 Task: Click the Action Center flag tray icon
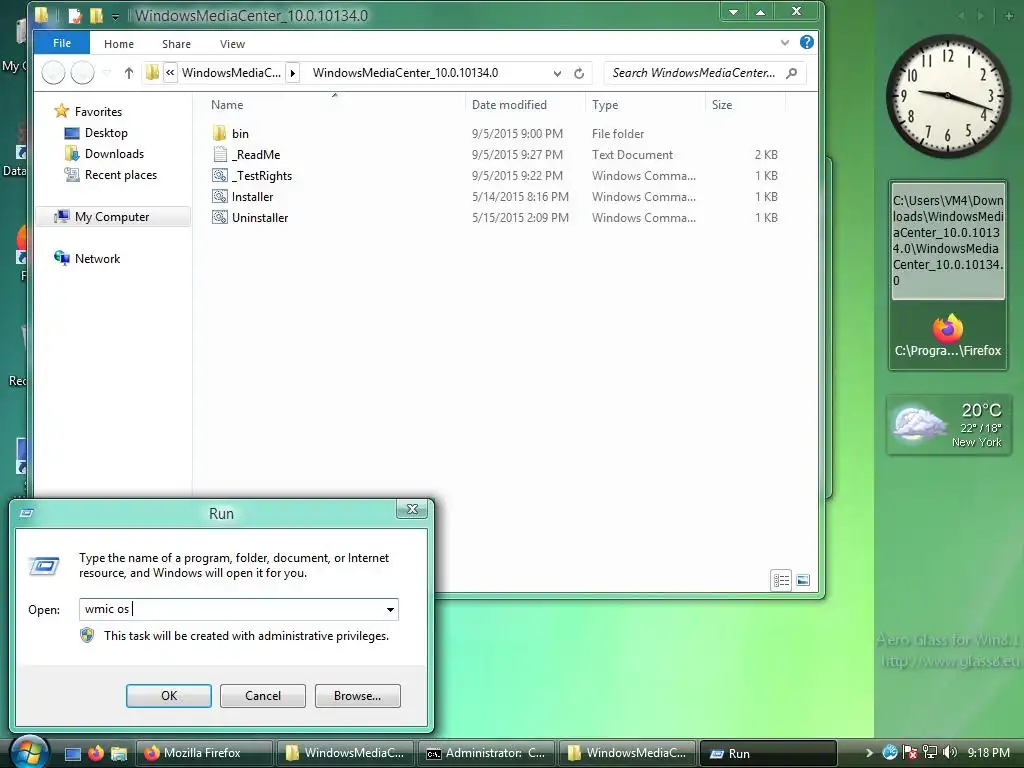point(910,753)
